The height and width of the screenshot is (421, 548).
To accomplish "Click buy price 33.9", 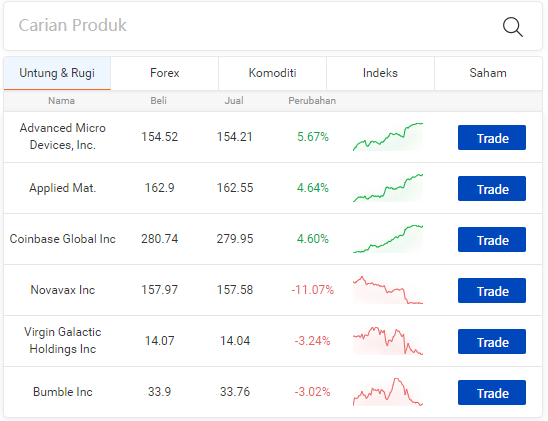I will tap(160, 392).
